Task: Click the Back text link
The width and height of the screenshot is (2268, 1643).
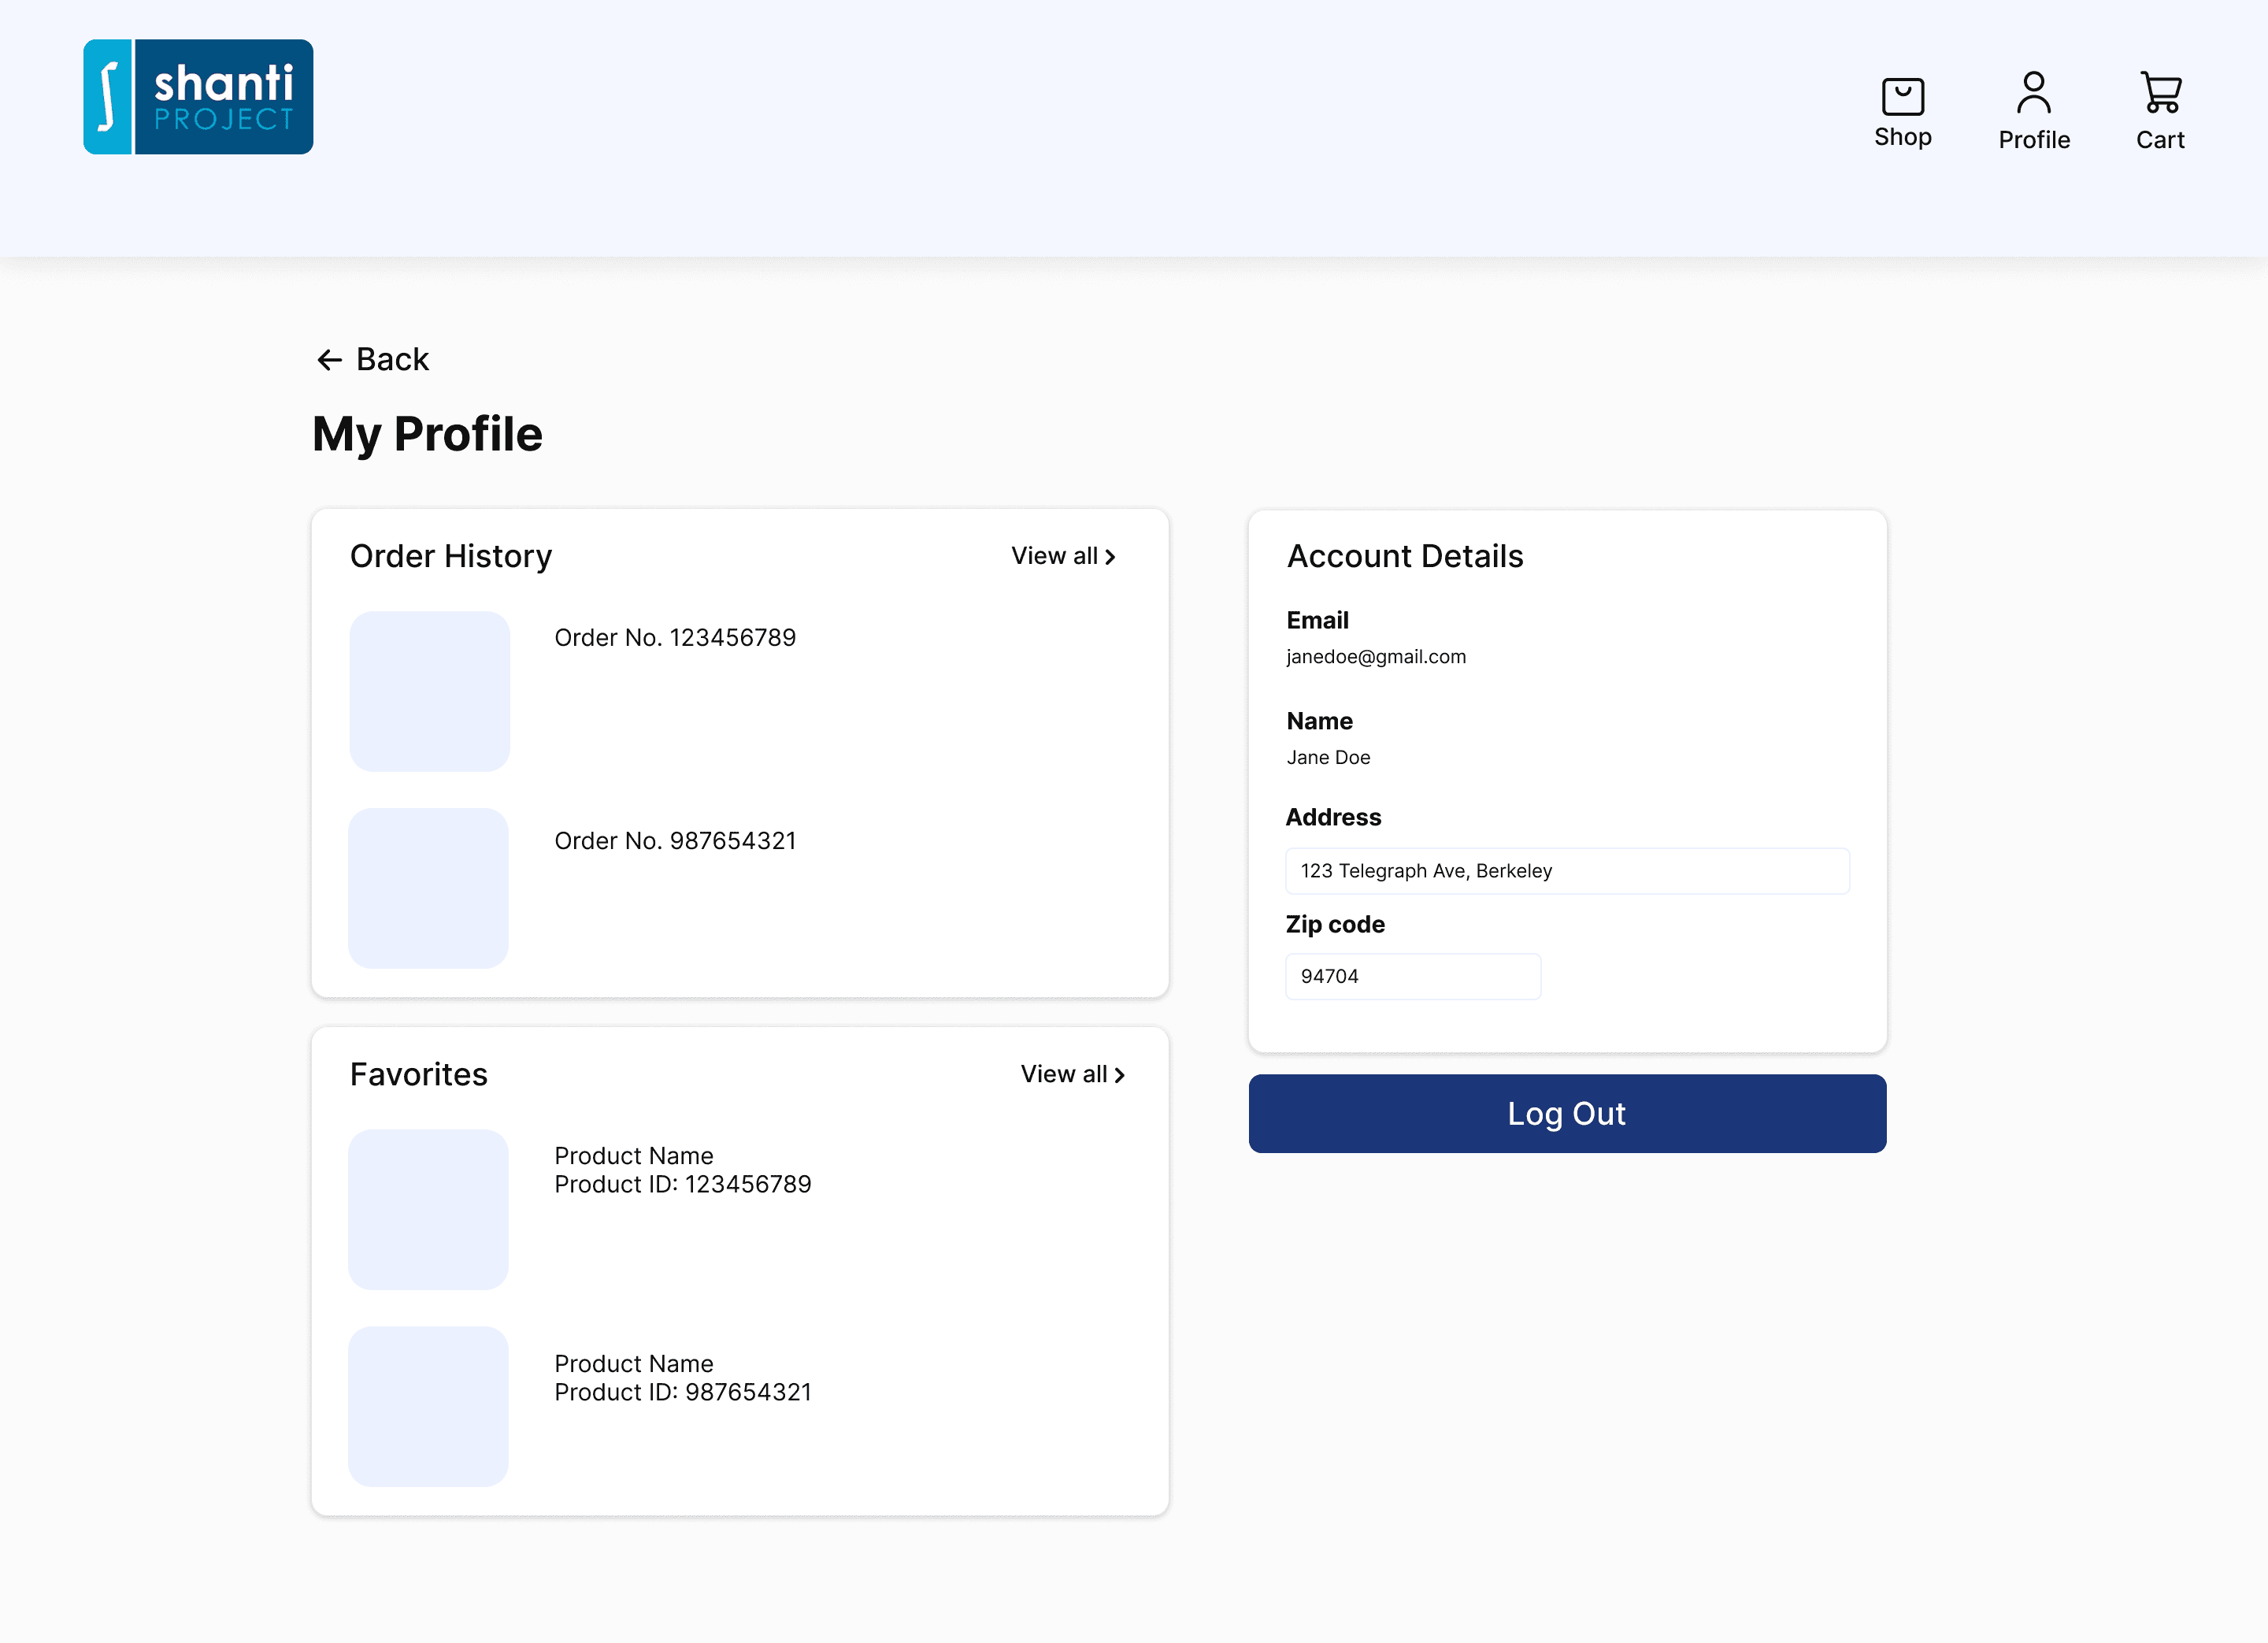Action: point(392,360)
